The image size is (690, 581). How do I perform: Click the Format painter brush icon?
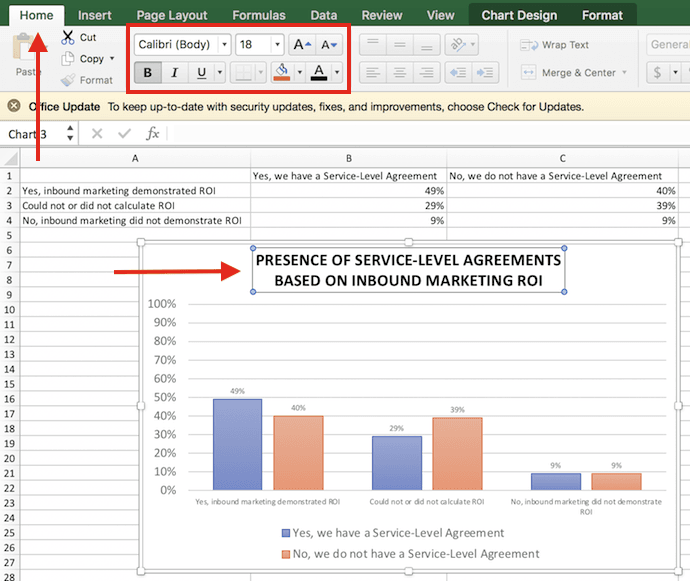pos(67,80)
